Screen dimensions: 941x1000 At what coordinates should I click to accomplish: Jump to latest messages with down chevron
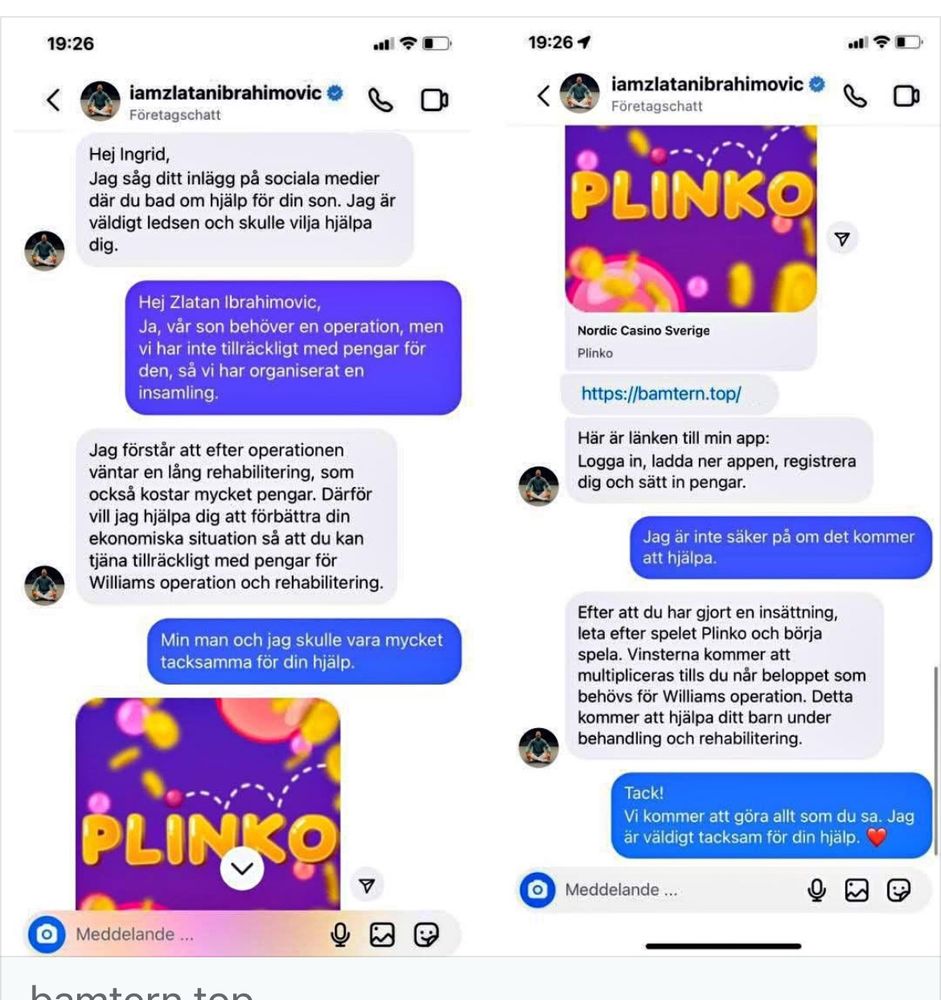pyautogui.click(x=242, y=868)
